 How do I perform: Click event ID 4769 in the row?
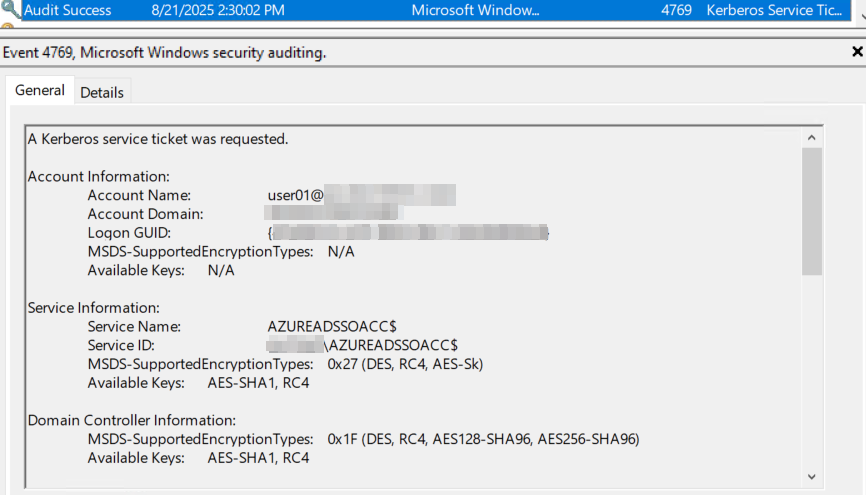pos(677,10)
